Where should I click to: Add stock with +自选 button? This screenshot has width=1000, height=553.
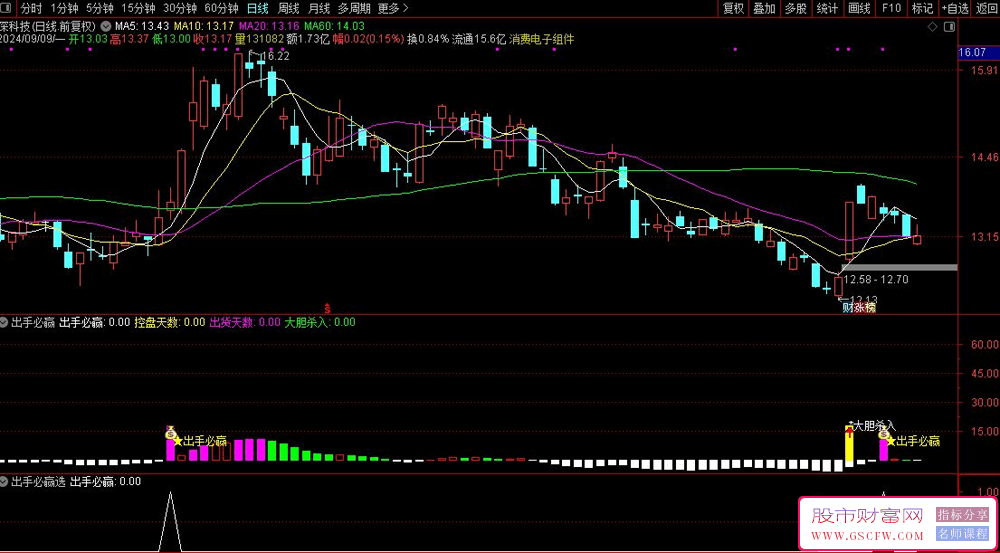(955, 8)
